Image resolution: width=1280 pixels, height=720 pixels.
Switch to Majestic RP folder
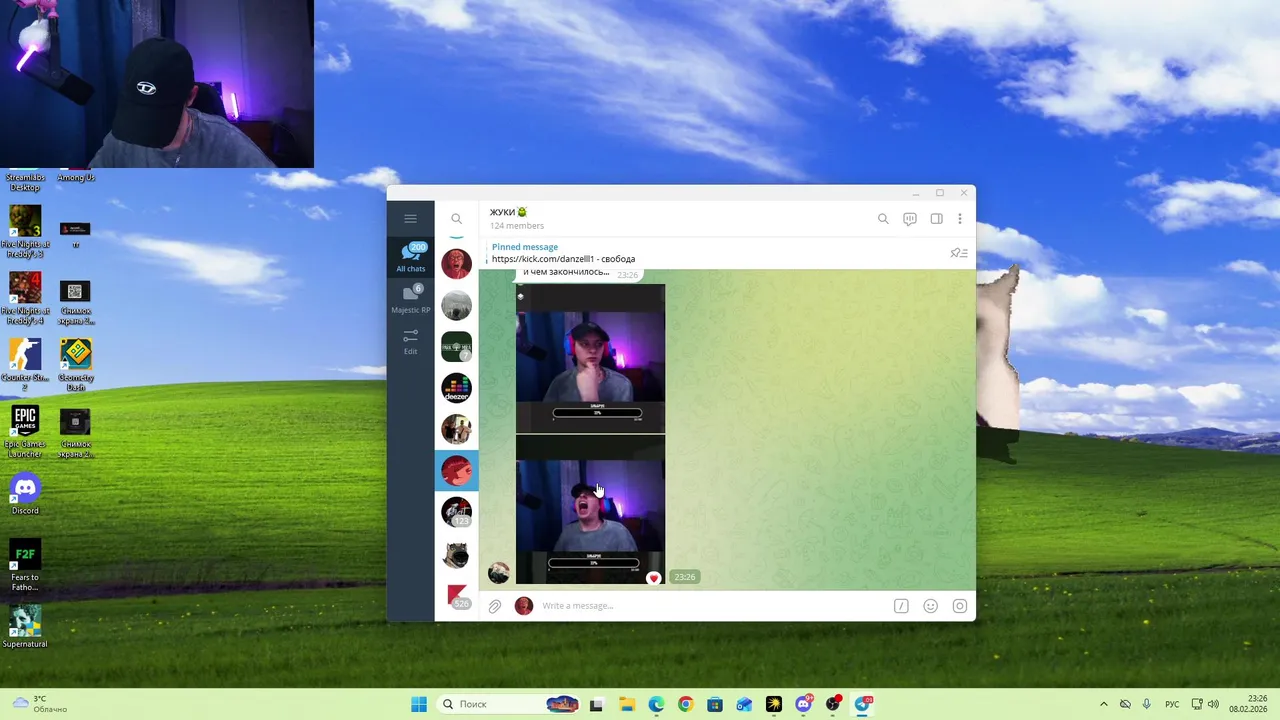pyautogui.click(x=410, y=300)
